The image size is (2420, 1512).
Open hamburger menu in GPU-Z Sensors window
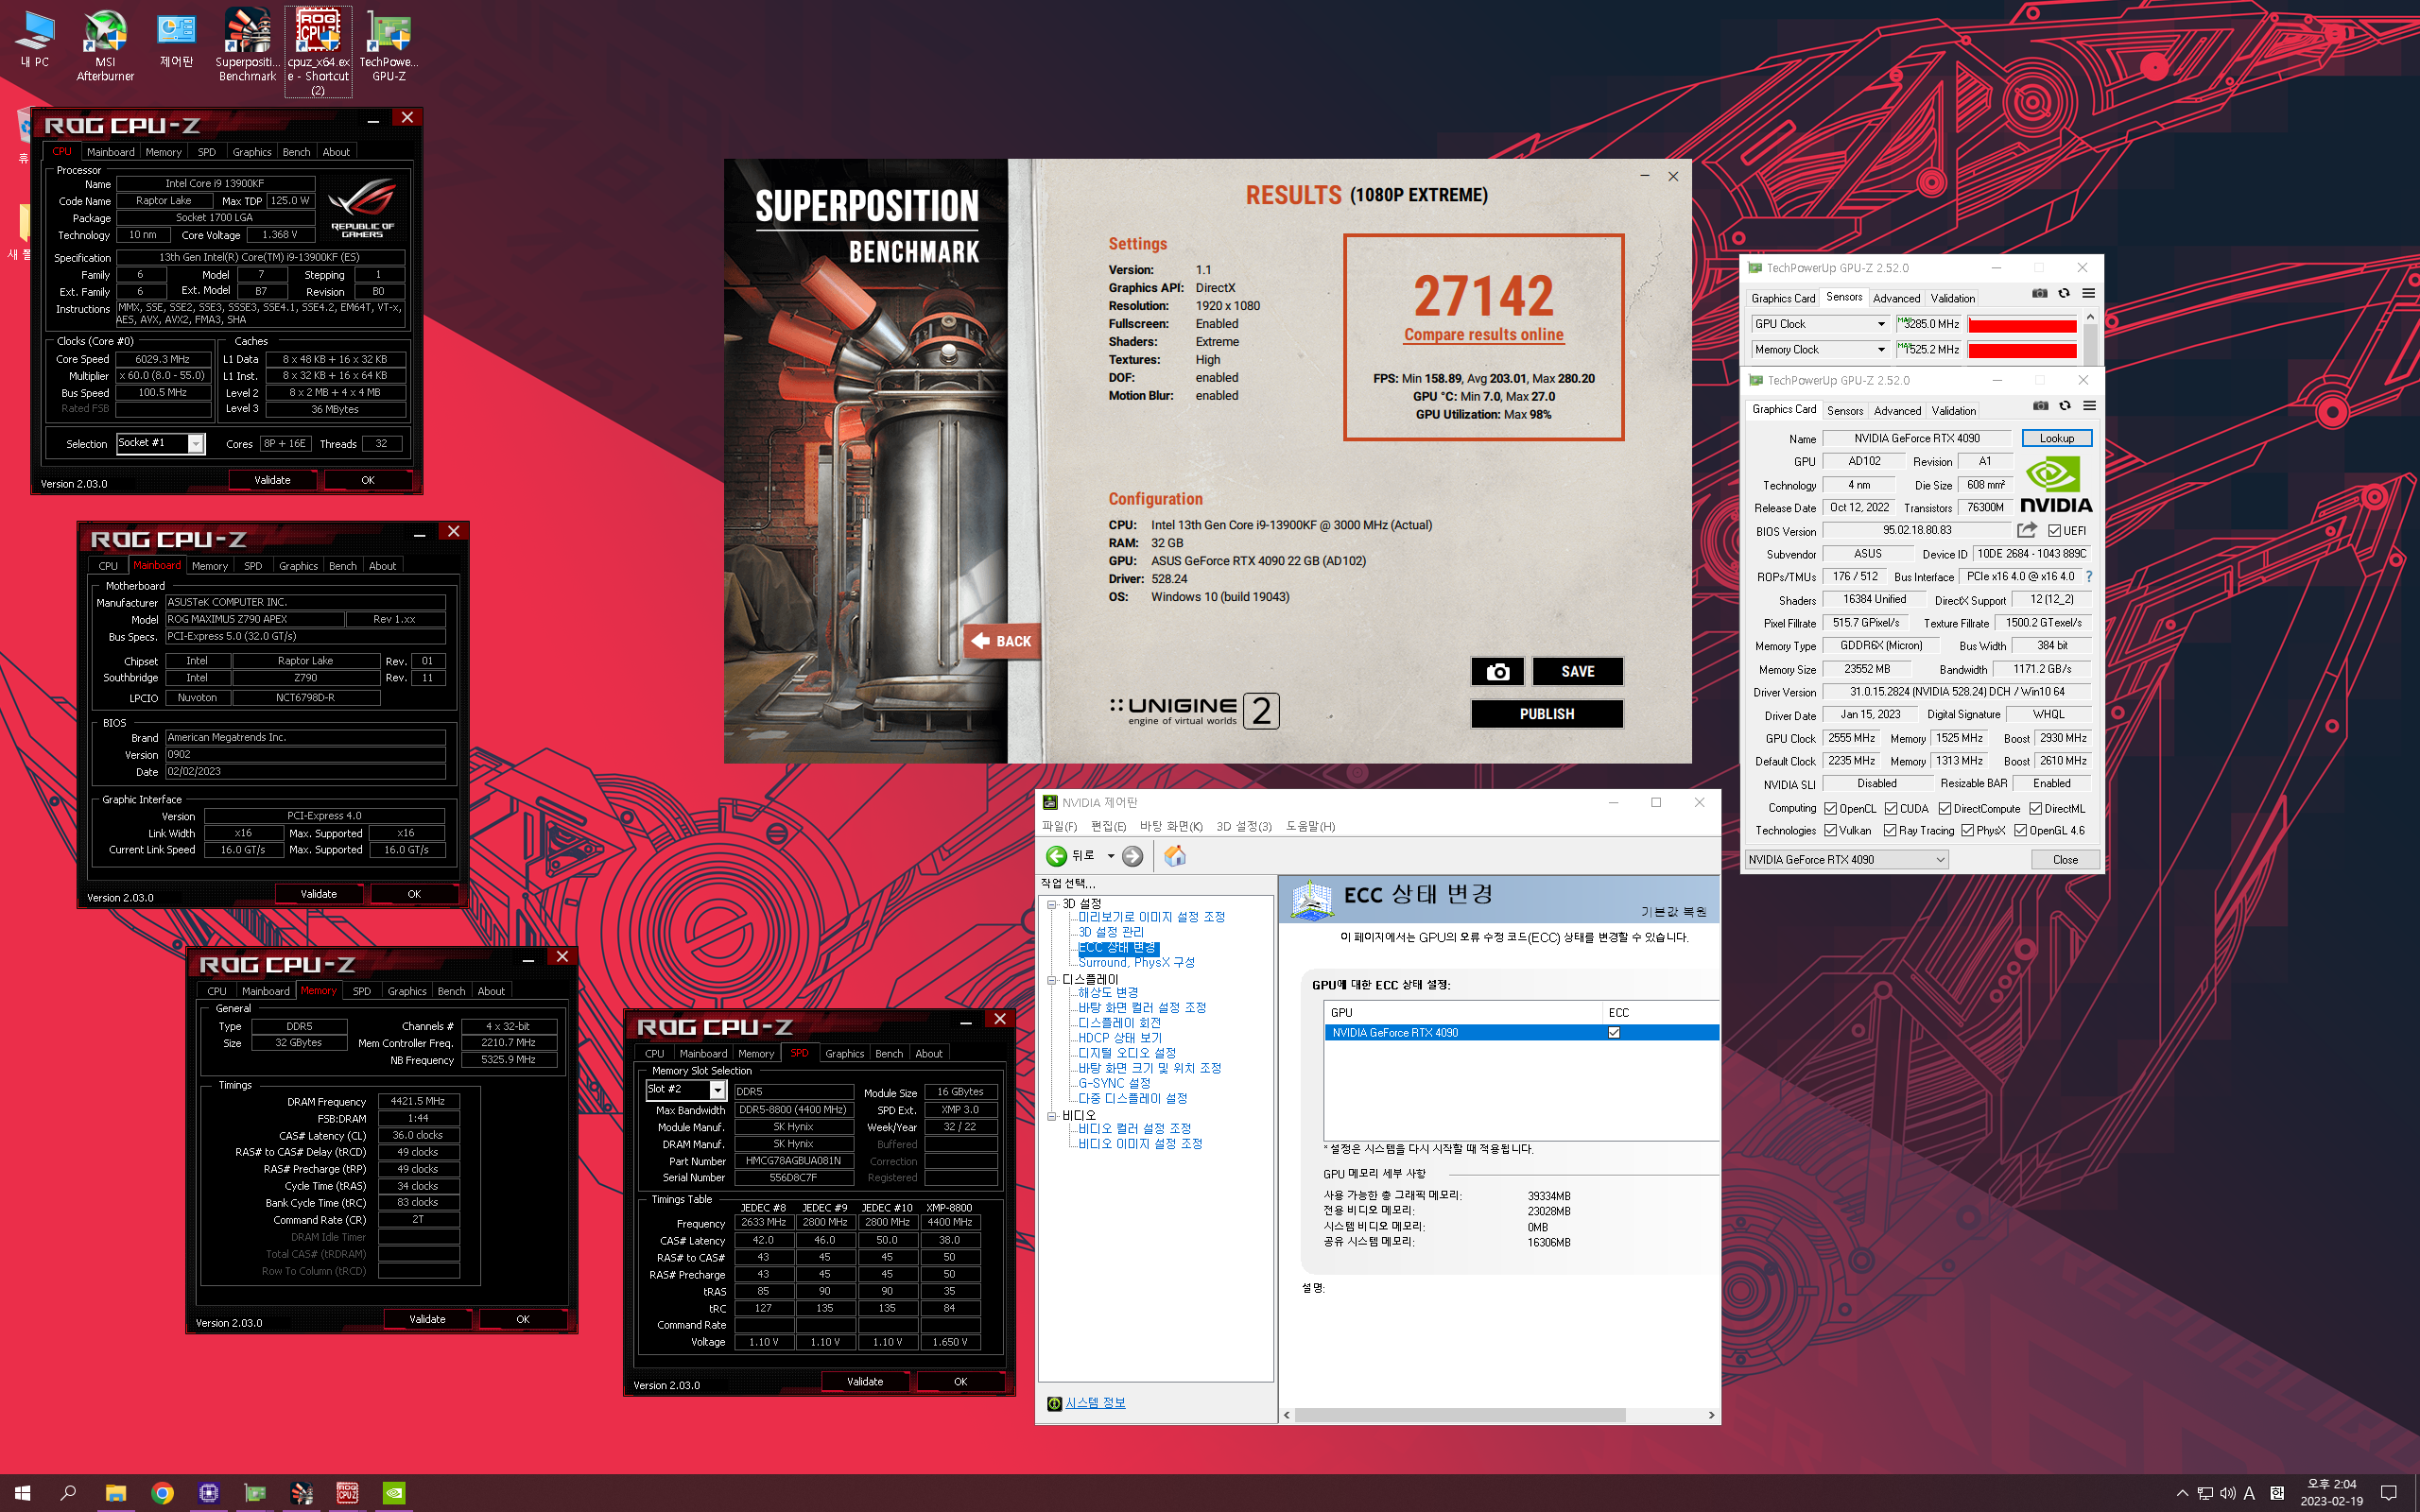[2089, 294]
